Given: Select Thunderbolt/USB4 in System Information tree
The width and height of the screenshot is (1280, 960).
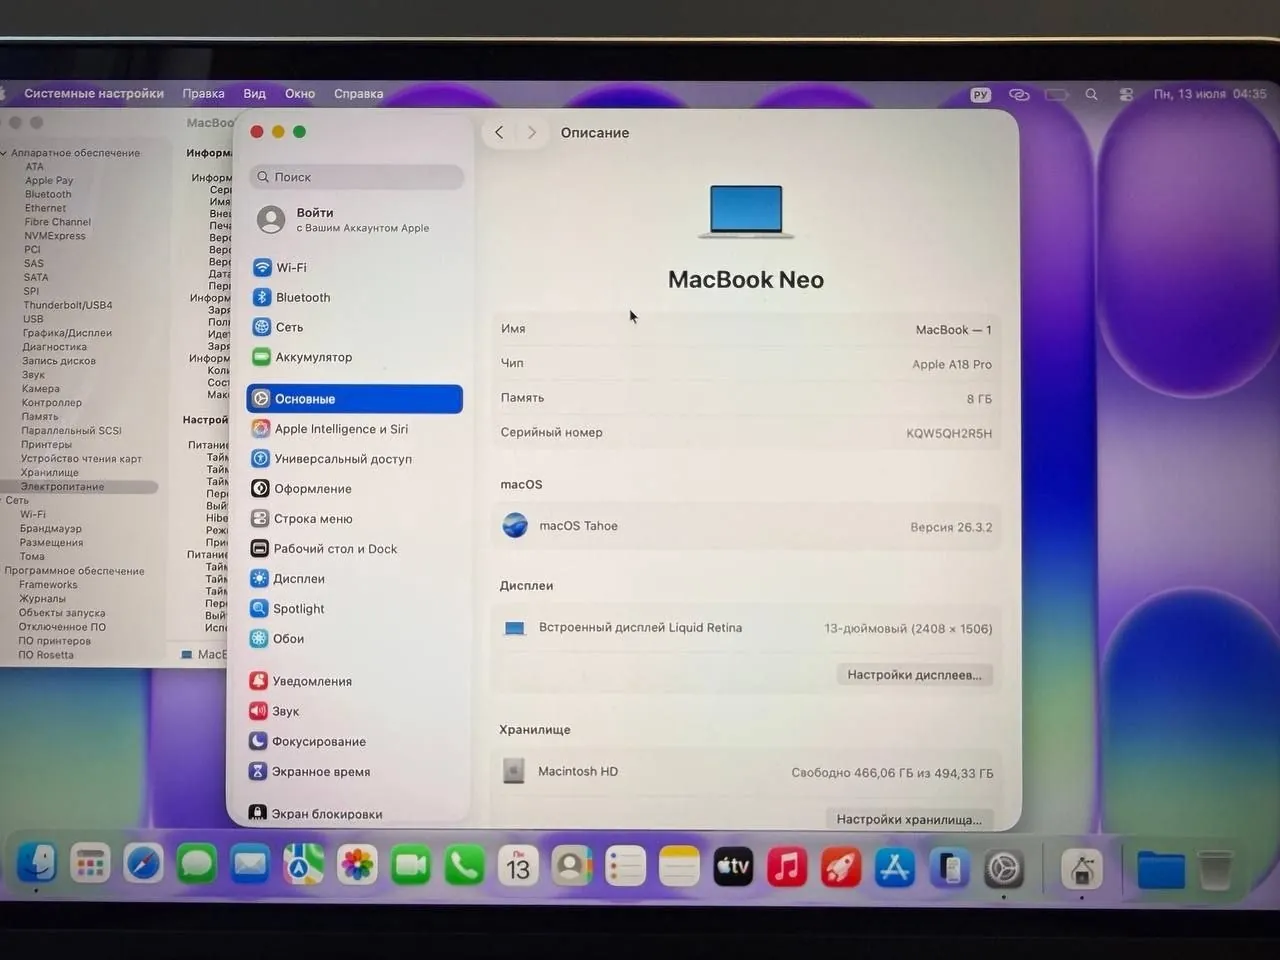Looking at the screenshot, I should (x=68, y=305).
